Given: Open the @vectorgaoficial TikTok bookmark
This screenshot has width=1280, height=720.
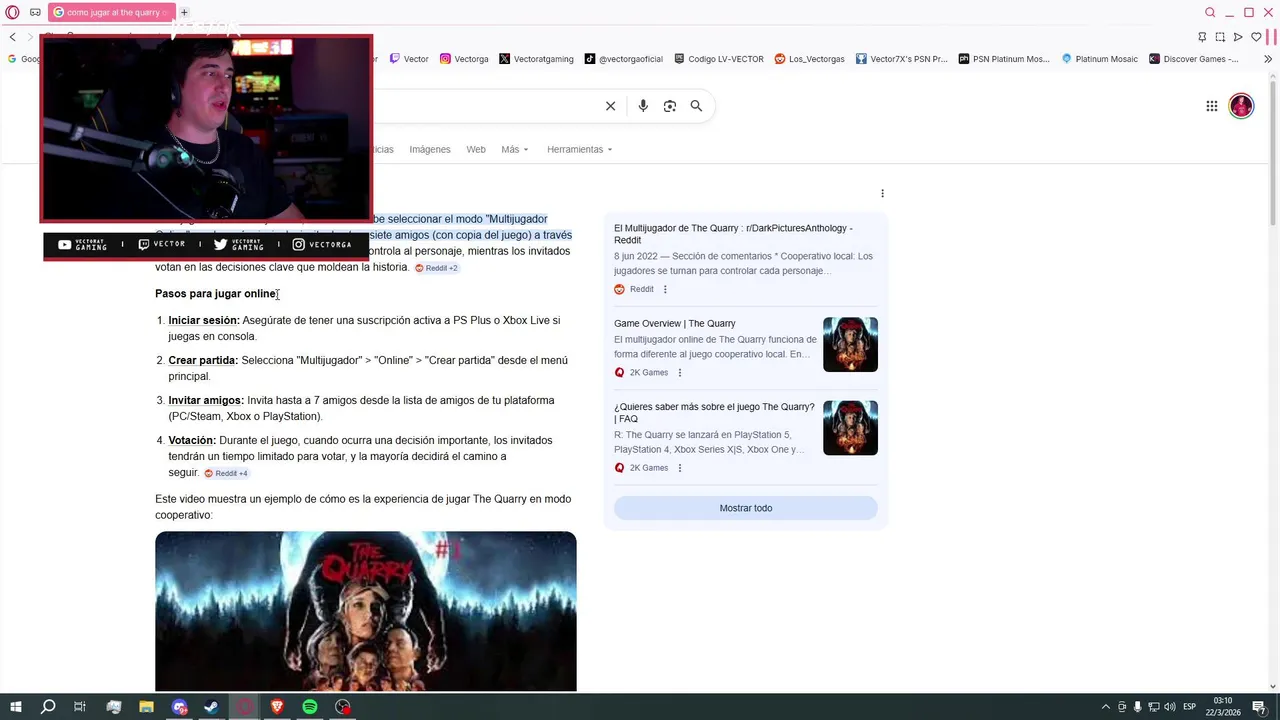Looking at the screenshot, I should coord(624,59).
